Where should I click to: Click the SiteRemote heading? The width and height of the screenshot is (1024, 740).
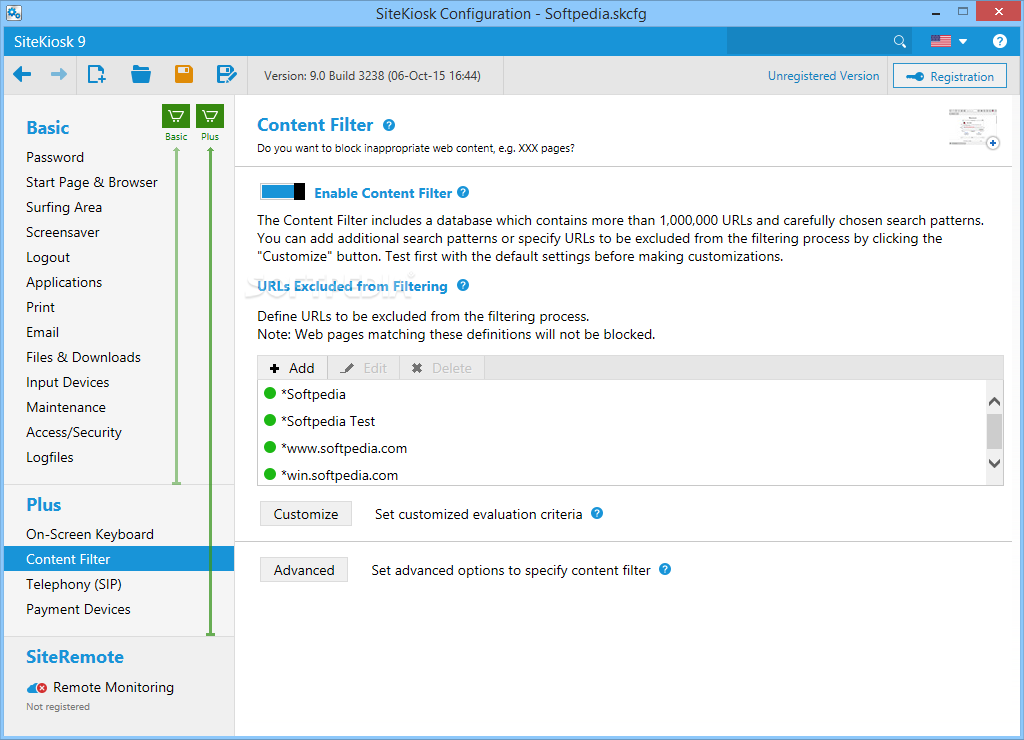[x=75, y=656]
